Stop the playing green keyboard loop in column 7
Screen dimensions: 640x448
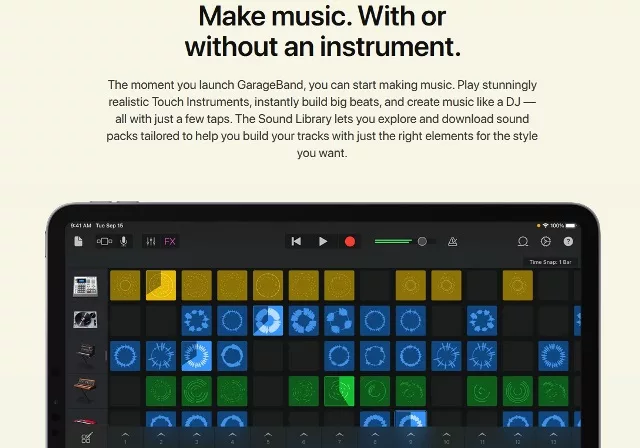point(339,391)
